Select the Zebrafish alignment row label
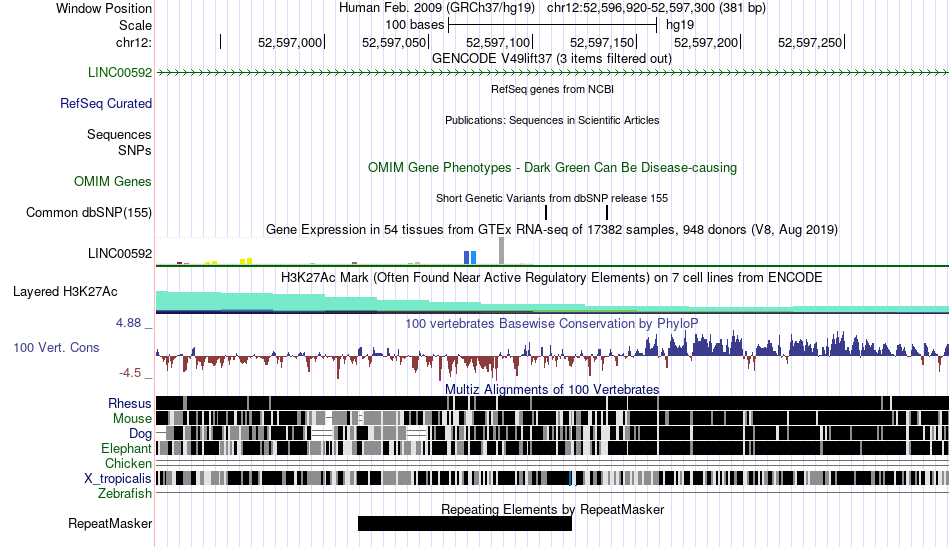The image size is (950, 547). (x=125, y=494)
